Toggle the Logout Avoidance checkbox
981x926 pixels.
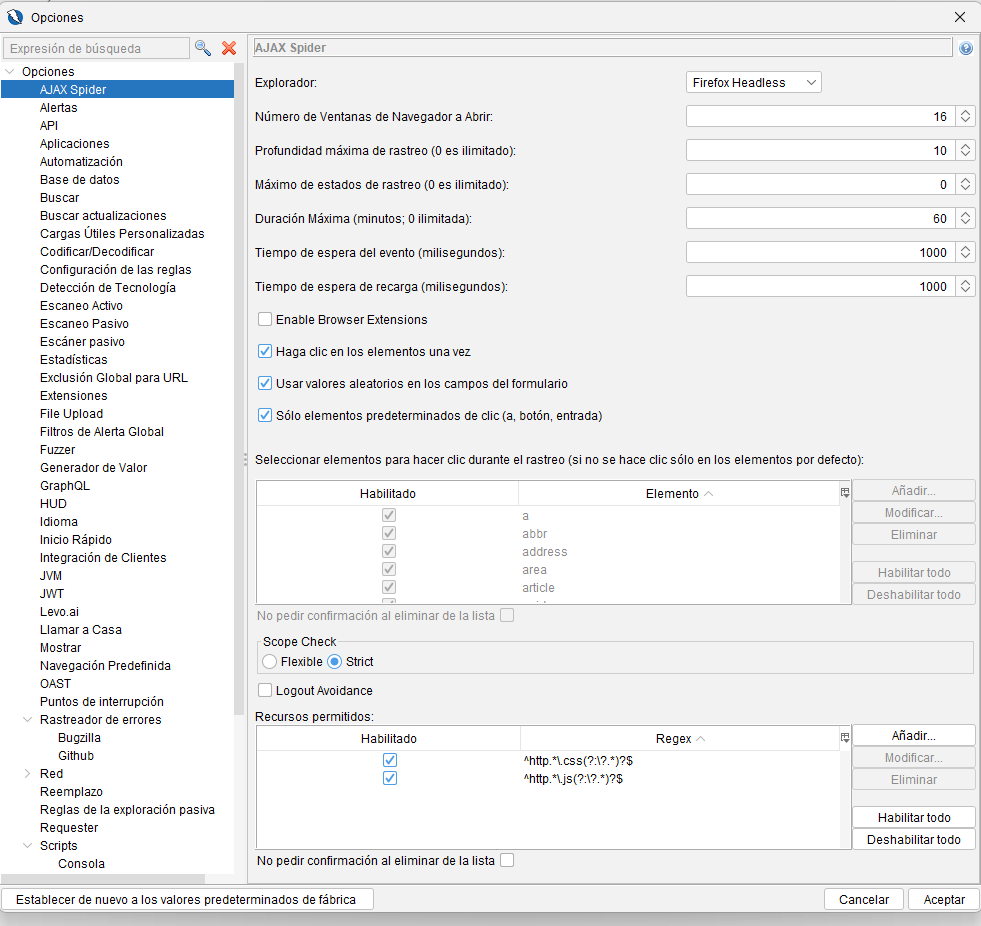(265, 690)
